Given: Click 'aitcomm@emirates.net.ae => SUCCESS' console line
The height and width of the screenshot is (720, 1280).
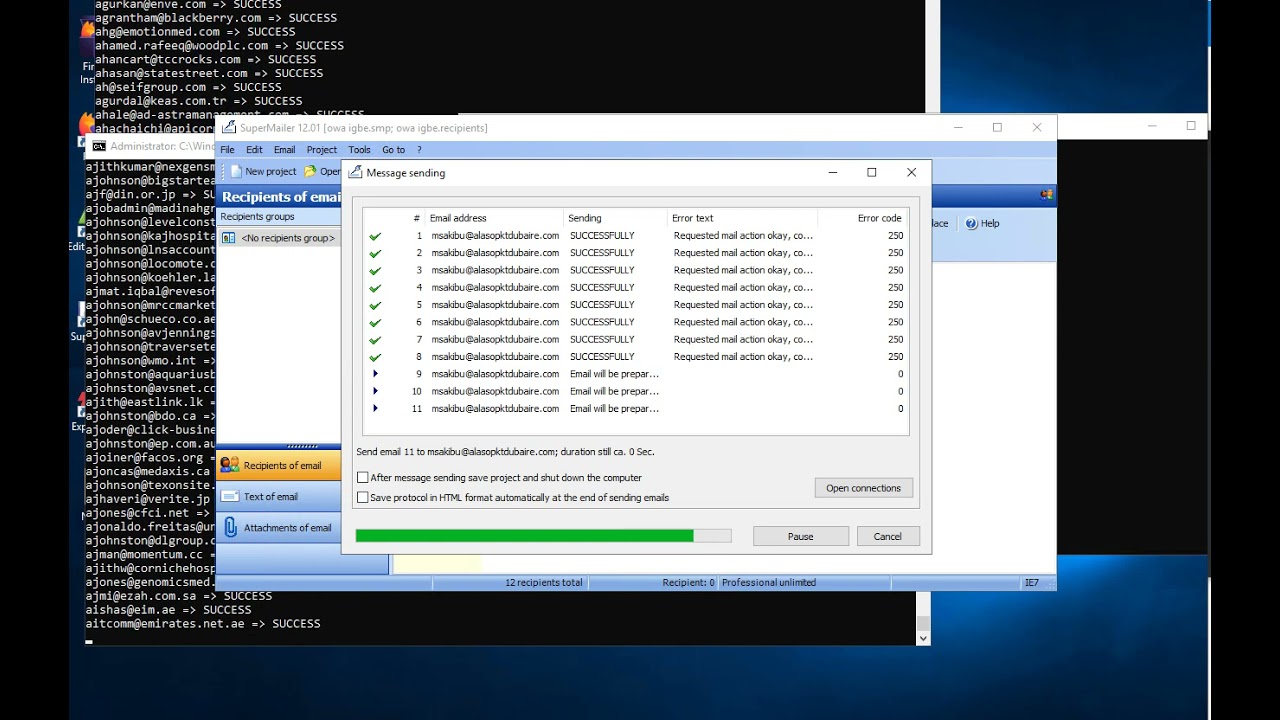Looking at the screenshot, I should [x=203, y=623].
